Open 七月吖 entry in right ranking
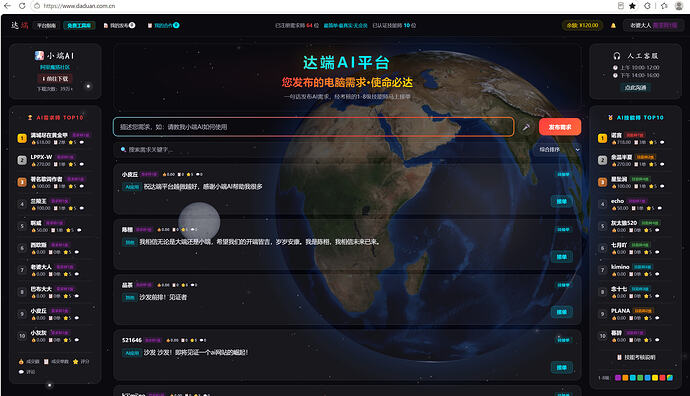 [619, 245]
